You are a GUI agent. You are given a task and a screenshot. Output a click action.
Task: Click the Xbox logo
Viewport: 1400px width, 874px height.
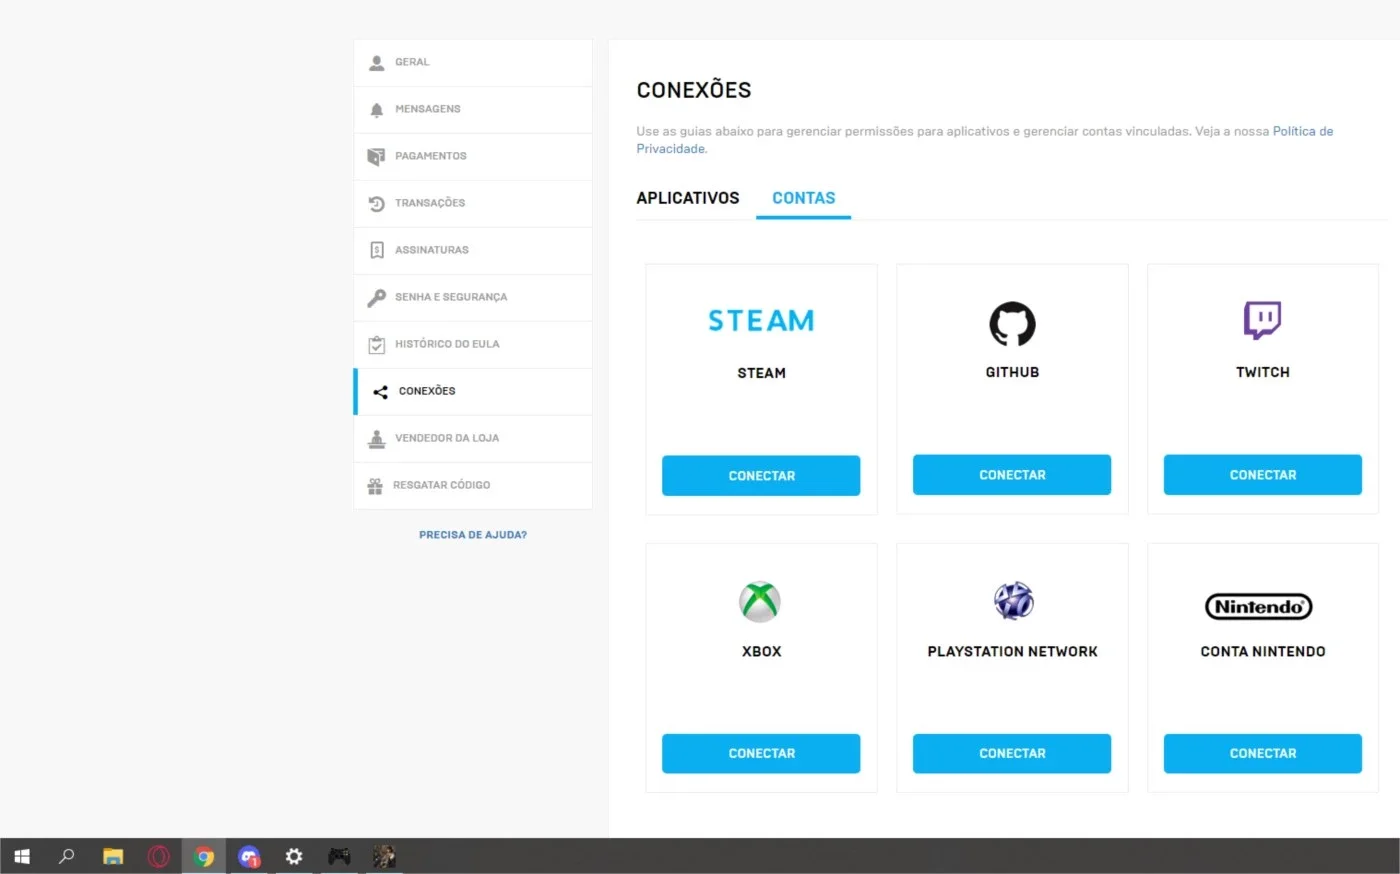coord(760,602)
